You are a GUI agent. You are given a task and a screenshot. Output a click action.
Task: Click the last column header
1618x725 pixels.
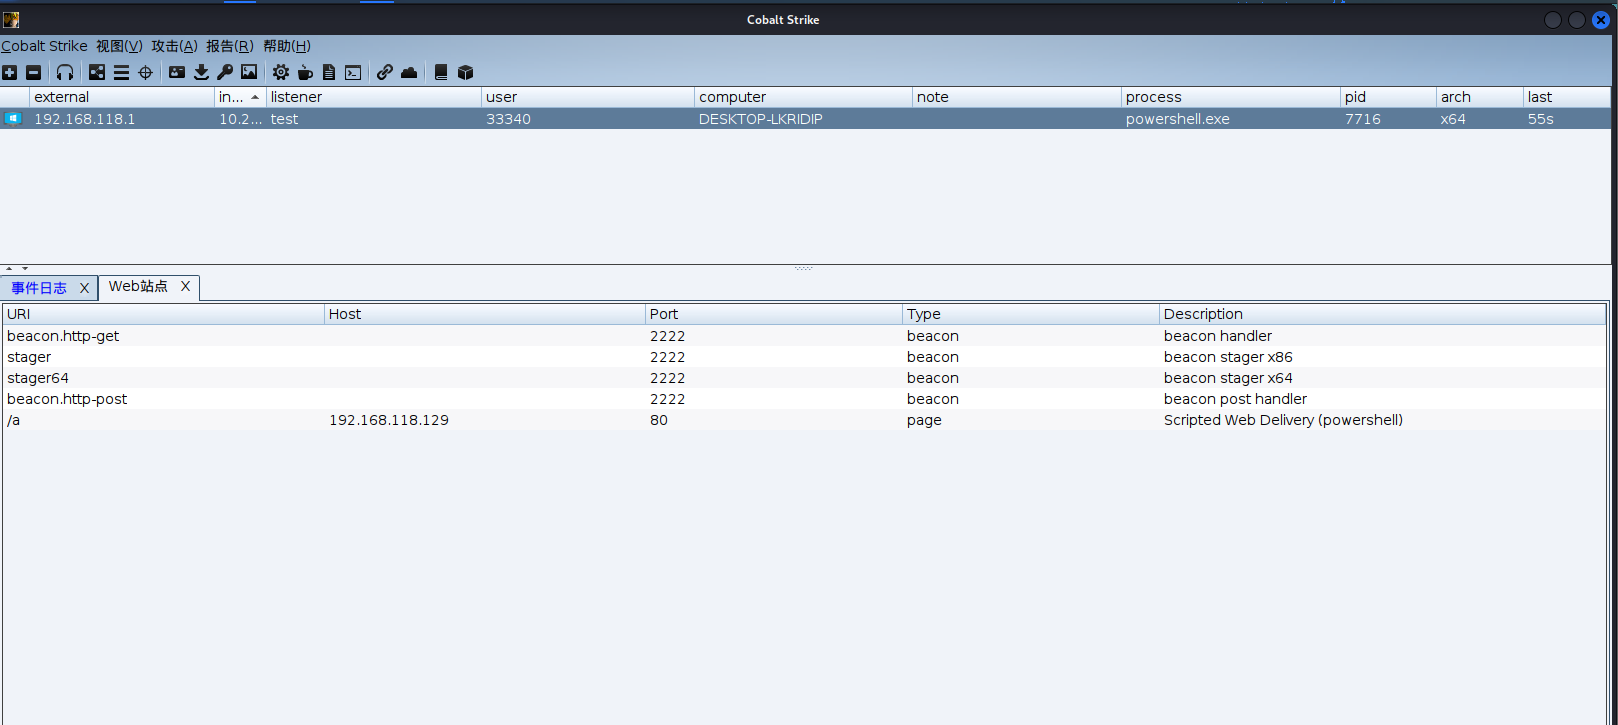point(1567,97)
